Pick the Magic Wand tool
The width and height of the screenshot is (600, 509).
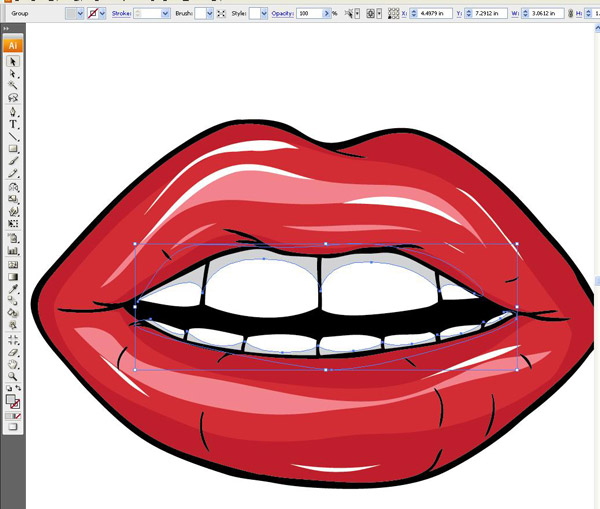coord(14,87)
